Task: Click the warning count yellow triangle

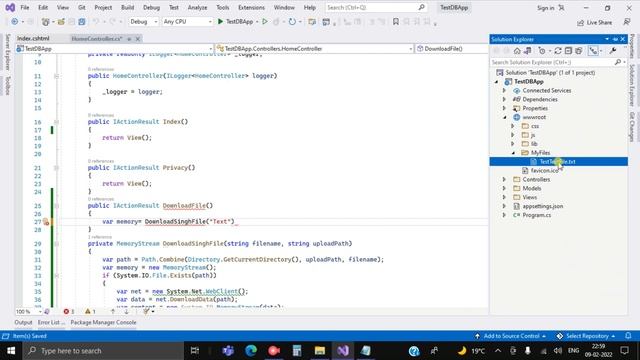Action: (88, 311)
